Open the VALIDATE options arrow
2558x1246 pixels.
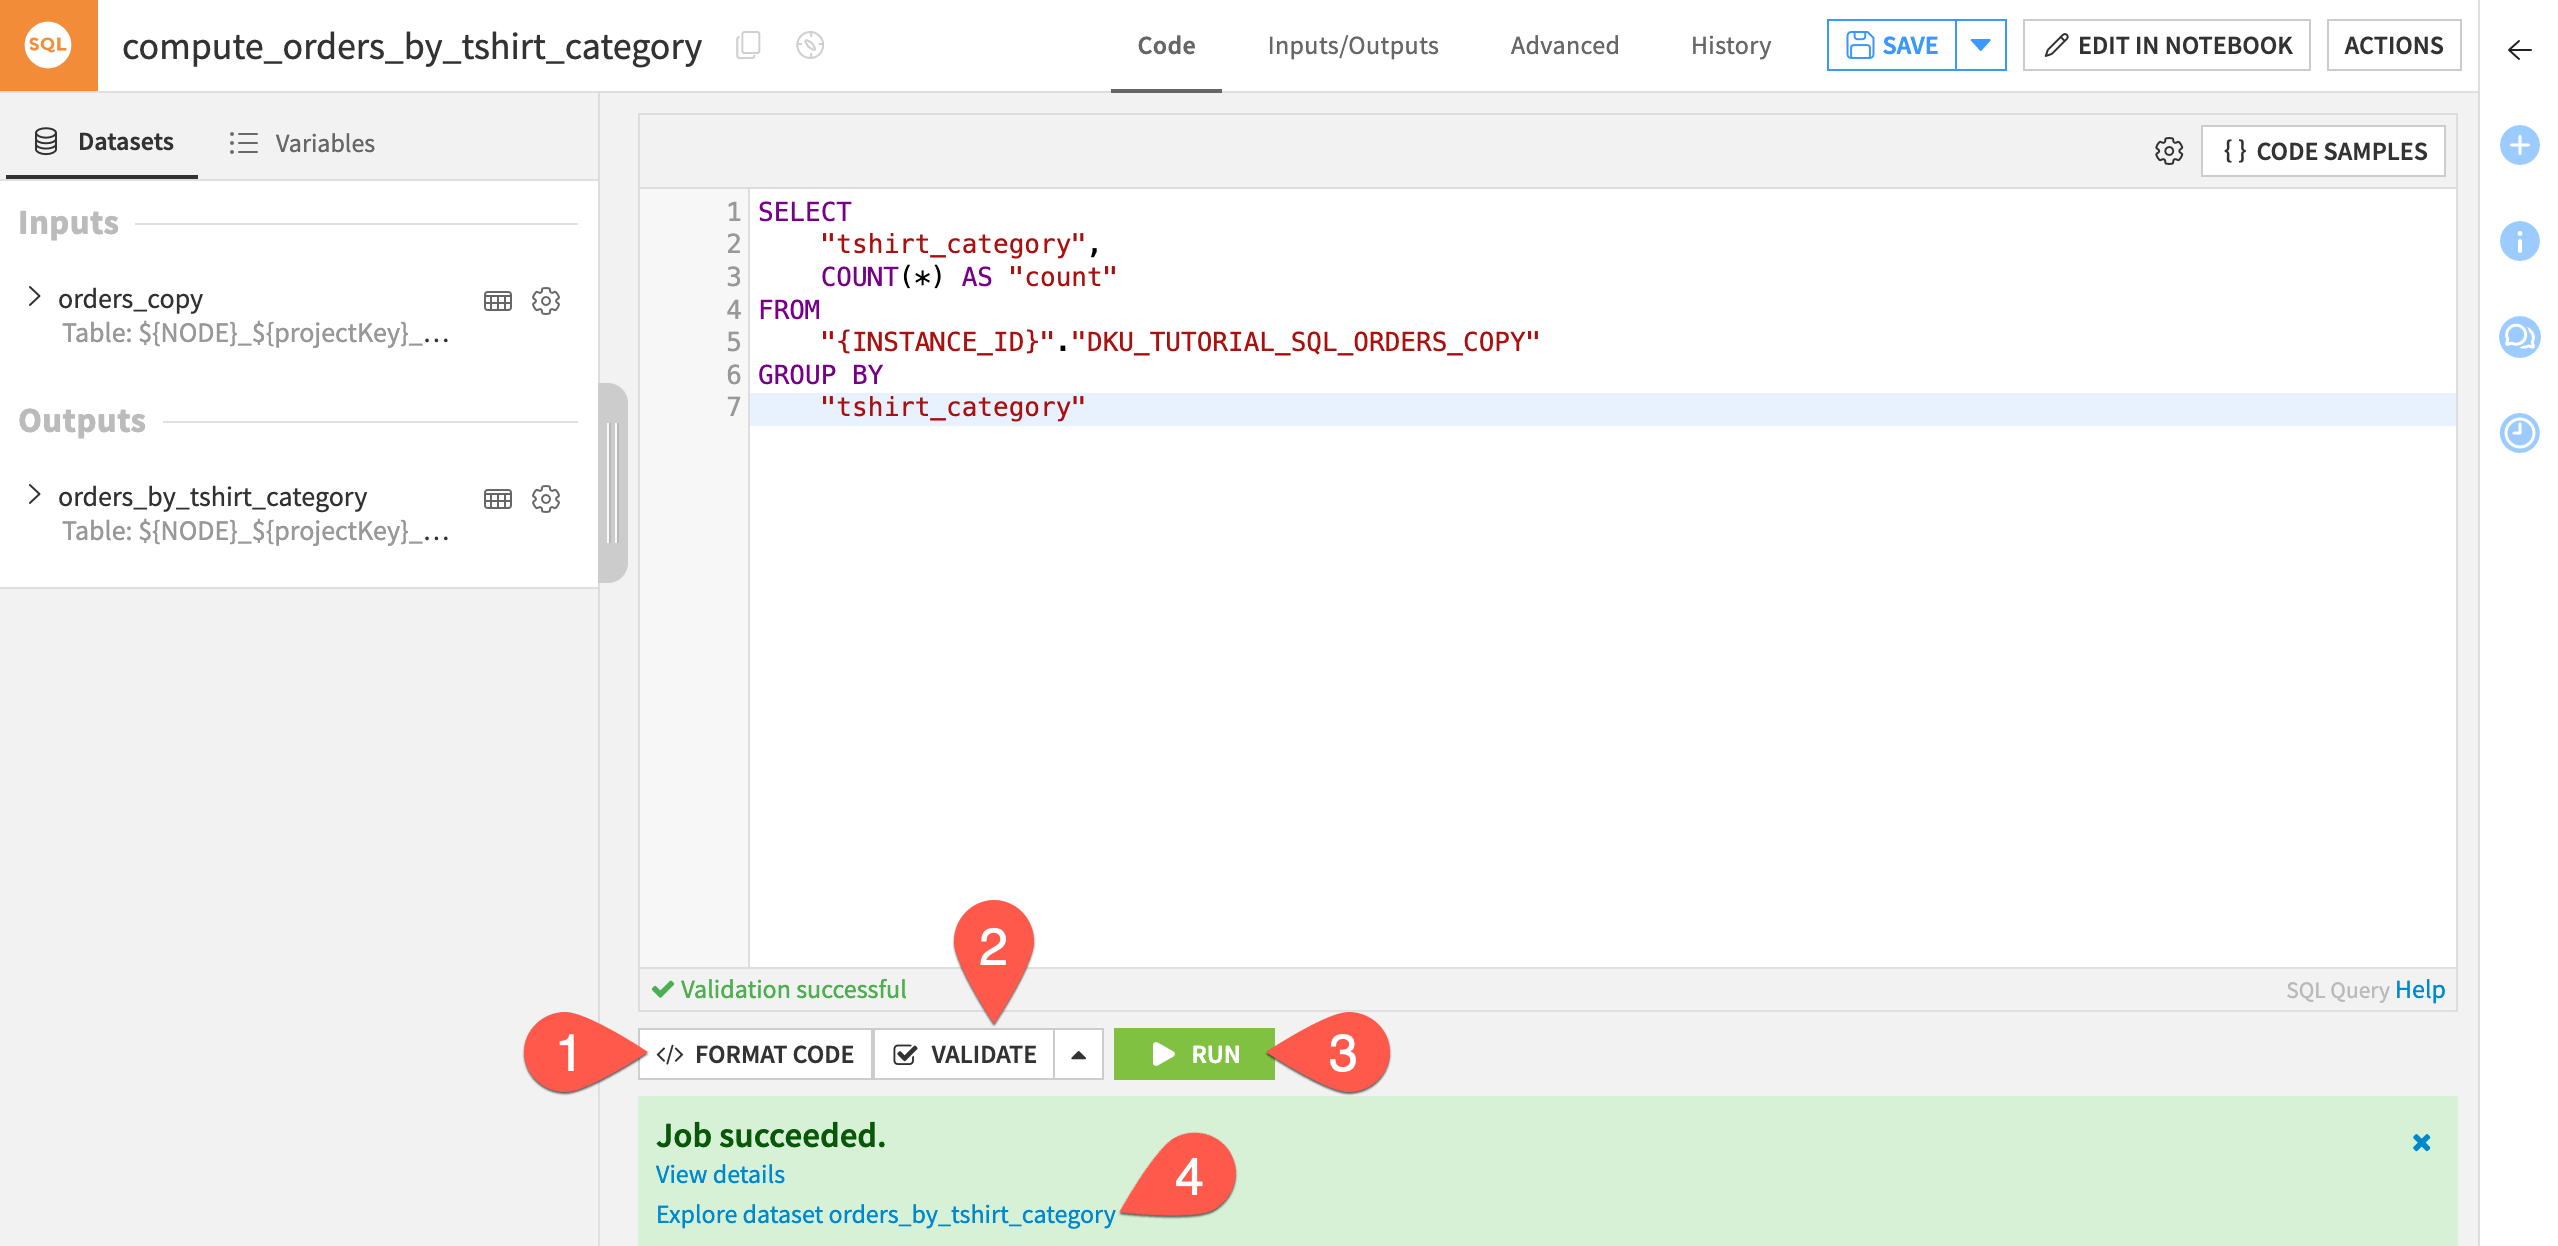1078,1053
